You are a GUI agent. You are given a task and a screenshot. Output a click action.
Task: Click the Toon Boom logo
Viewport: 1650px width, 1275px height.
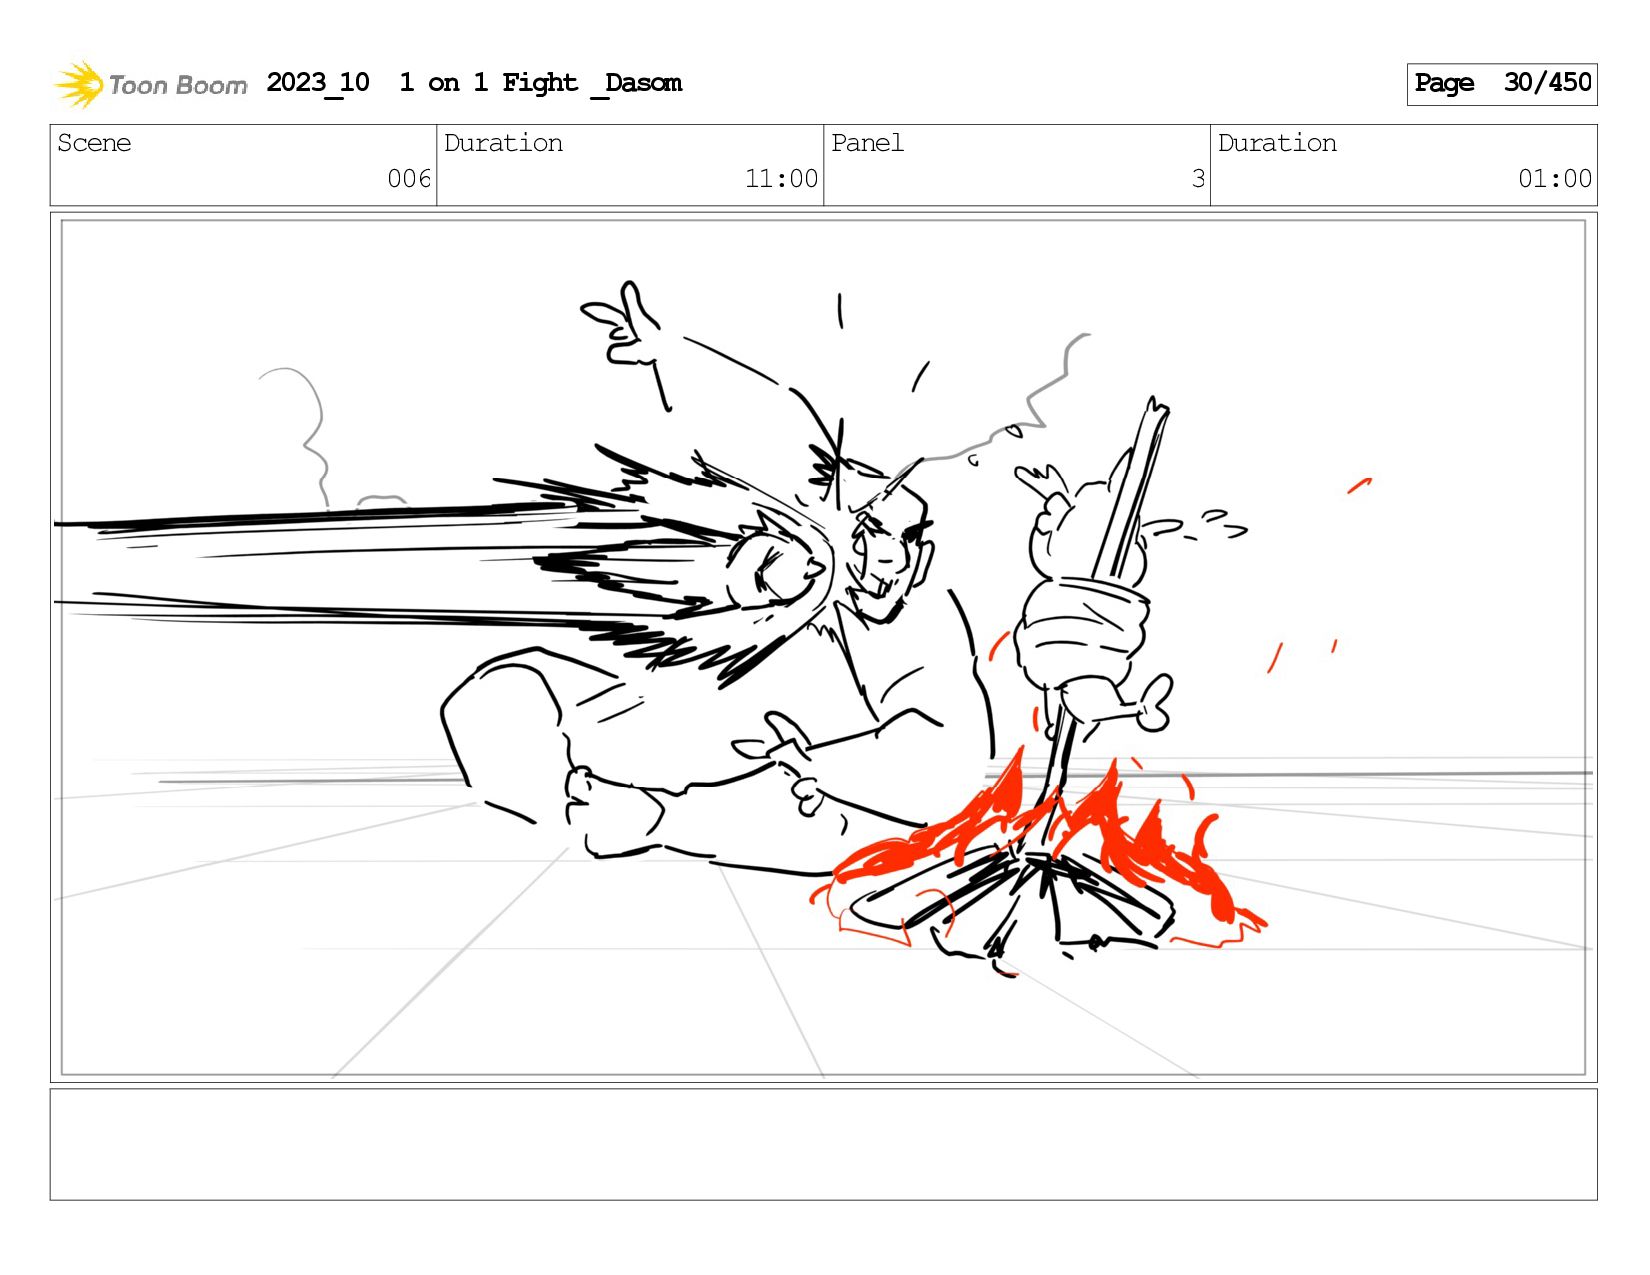click(x=150, y=84)
